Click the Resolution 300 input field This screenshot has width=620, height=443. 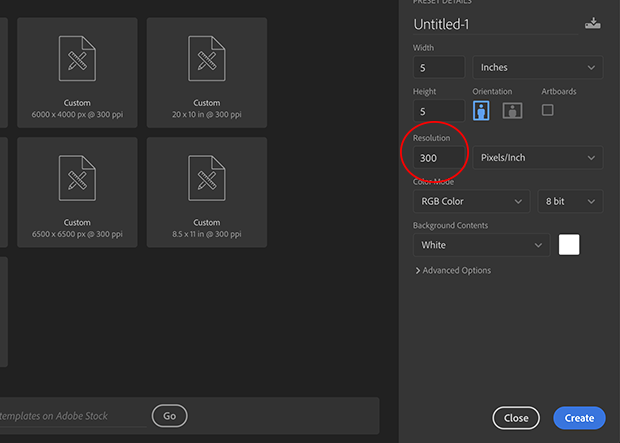[439, 158]
